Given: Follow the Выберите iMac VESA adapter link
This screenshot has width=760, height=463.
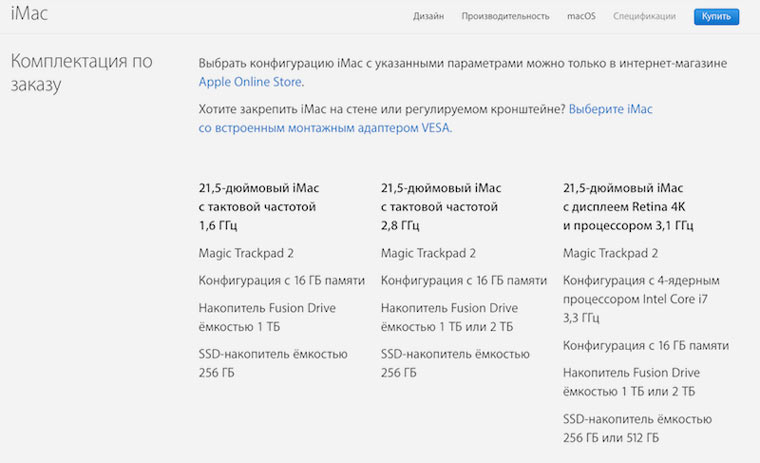Looking at the screenshot, I should 610,109.
